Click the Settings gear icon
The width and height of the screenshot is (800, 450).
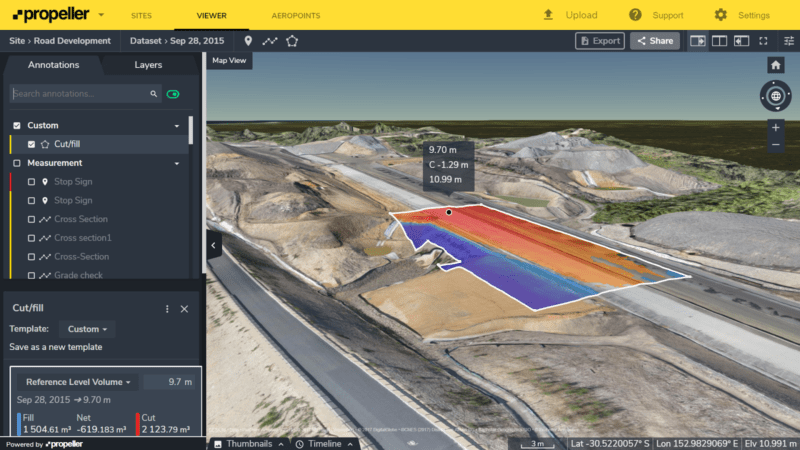point(720,15)
